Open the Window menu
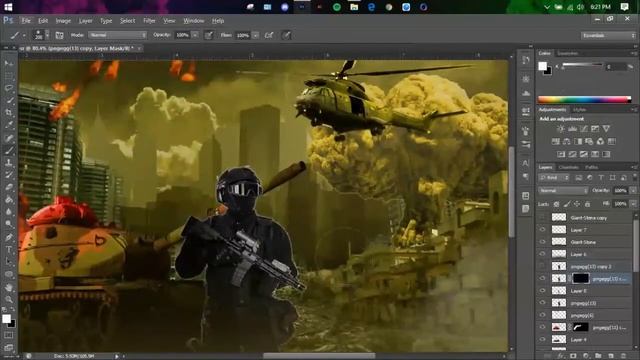 193,20
